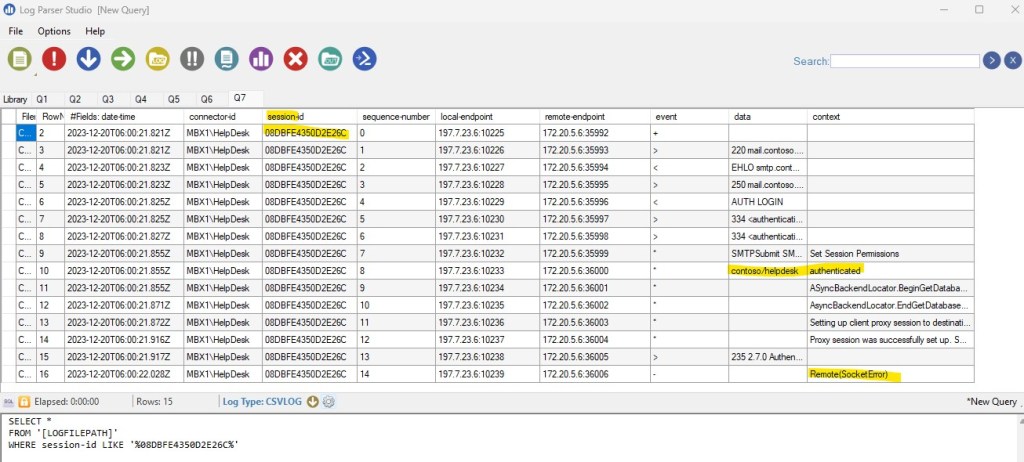Switch to the Q3 tab
This screenshot has width=1024, height=462.
coord(108,99)
